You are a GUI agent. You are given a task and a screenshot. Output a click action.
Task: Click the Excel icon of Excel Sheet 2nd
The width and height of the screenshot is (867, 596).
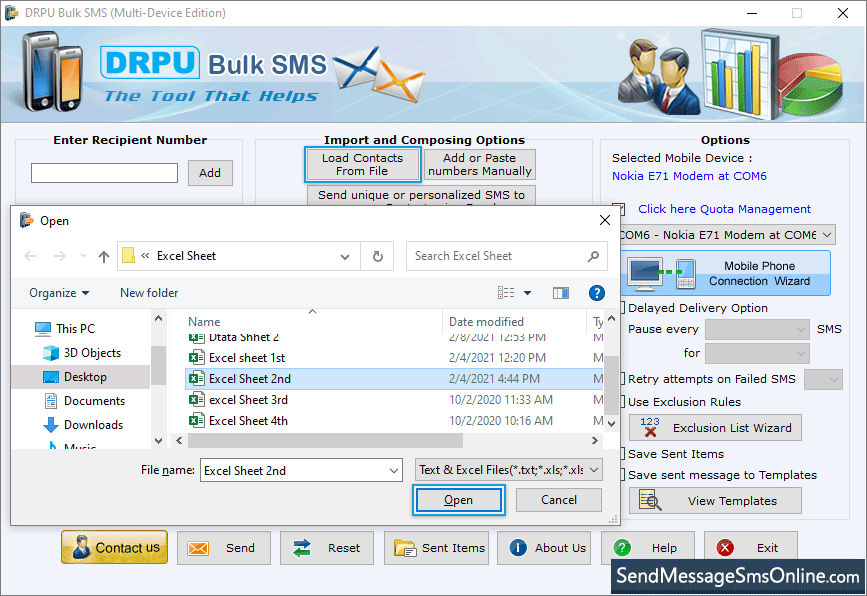[196, 379]
